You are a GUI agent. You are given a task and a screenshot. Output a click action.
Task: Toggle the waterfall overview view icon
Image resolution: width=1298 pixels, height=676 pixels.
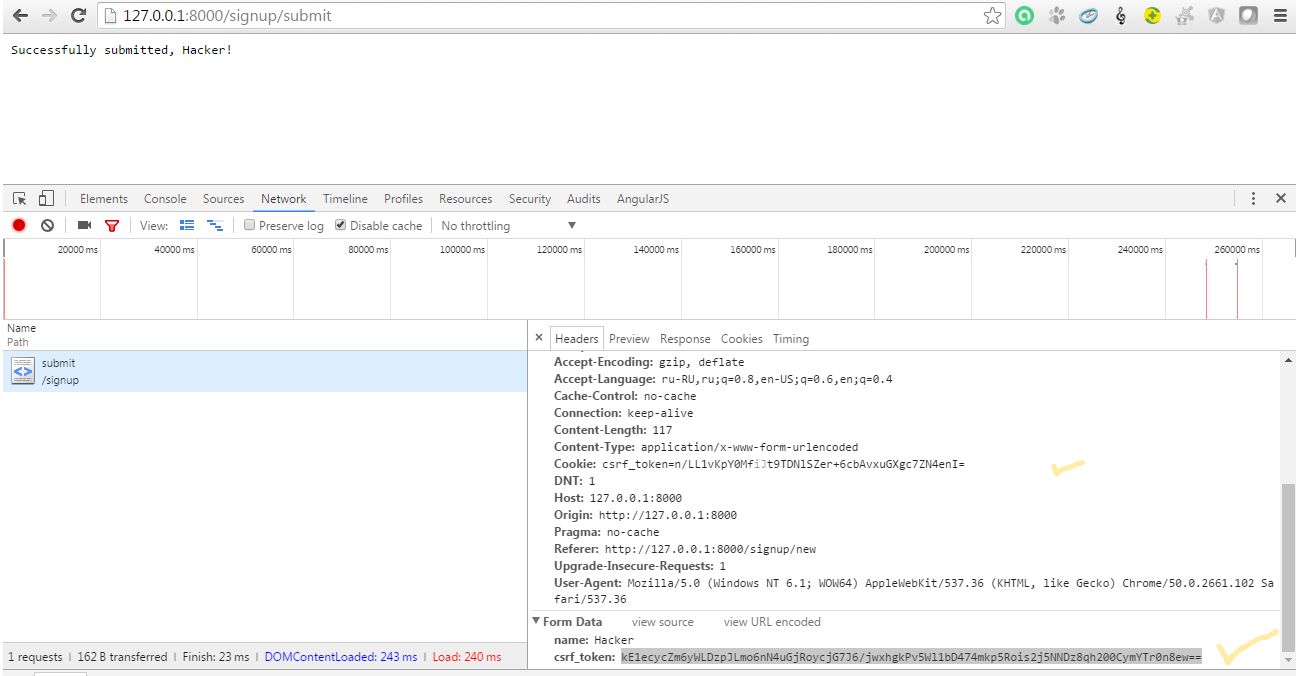click(x=214, y=225)
